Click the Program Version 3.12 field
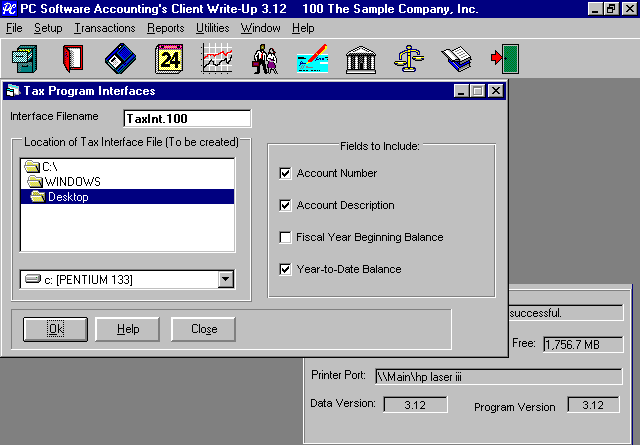Image resolution: width=640 pixels, height=445 pixels. (x=593, y=405)
